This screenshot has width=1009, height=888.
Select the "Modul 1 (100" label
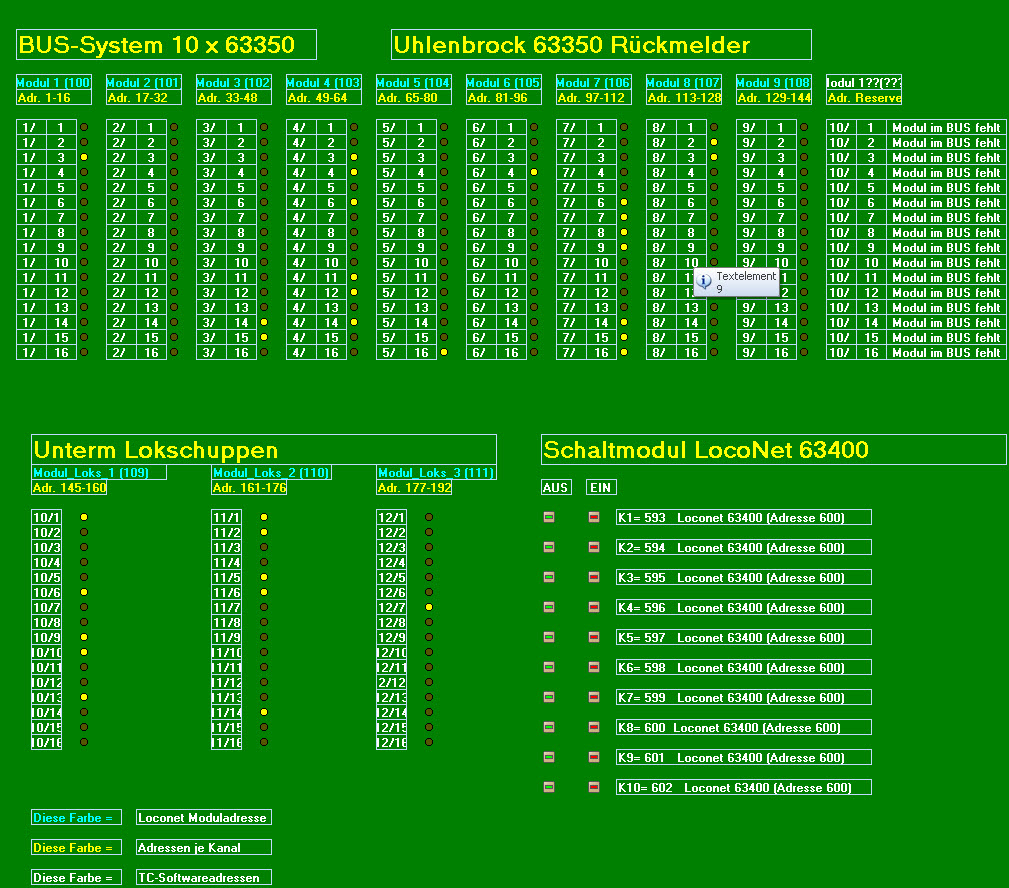click(54, 82)
